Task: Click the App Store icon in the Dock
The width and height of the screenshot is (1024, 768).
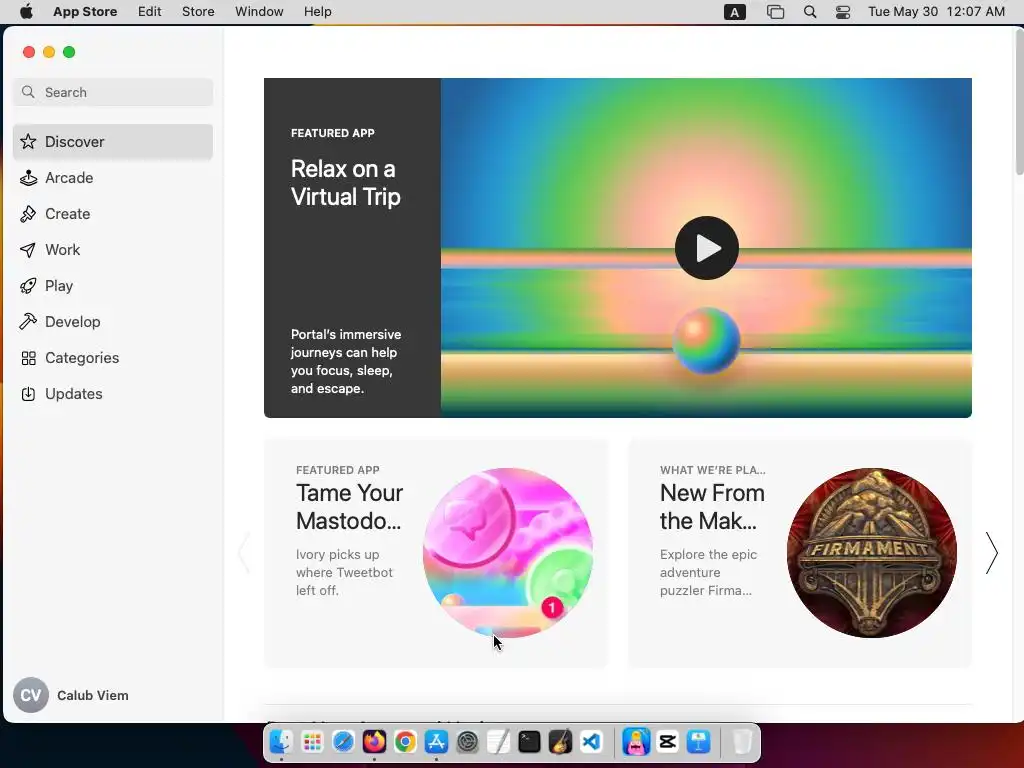Action: (436, 742)
